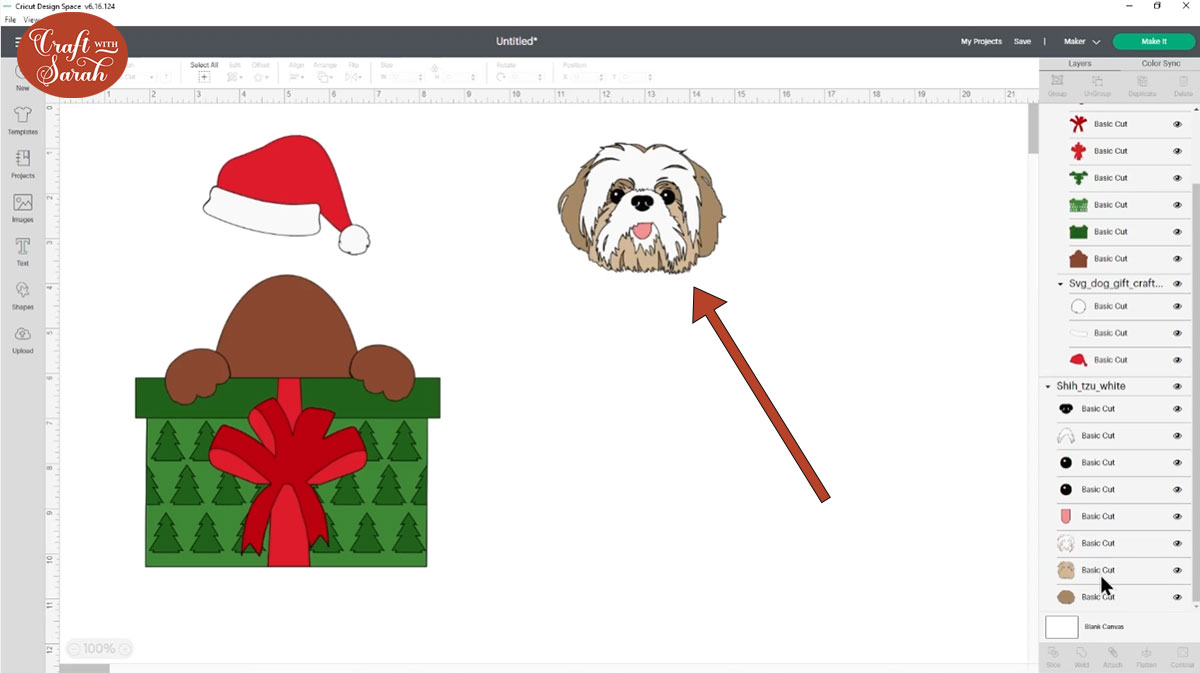Image resolution: width=1200 pixels, height=673 pixels.
Task: Toggle visibility of dark green box layer
Action: 1177,232
